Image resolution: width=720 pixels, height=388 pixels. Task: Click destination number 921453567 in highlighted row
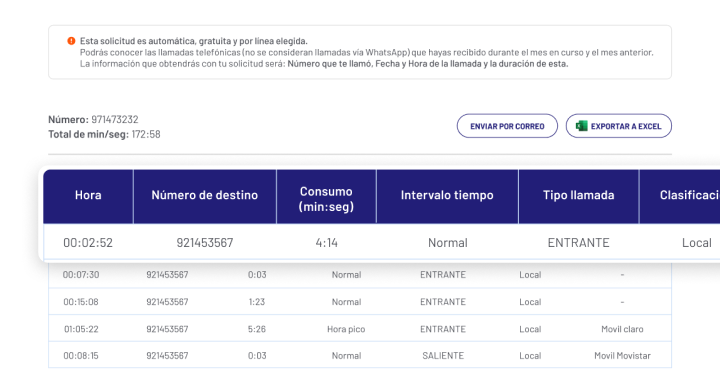coord(205,242)
